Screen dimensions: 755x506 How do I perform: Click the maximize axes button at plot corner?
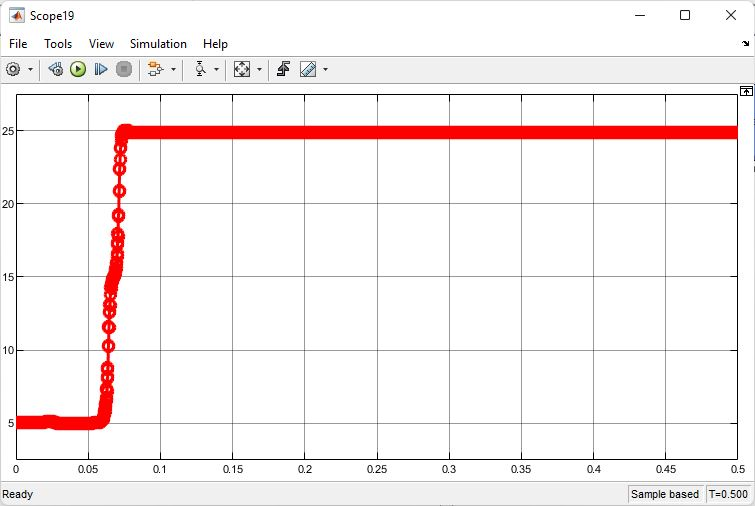tap(745, 91)
